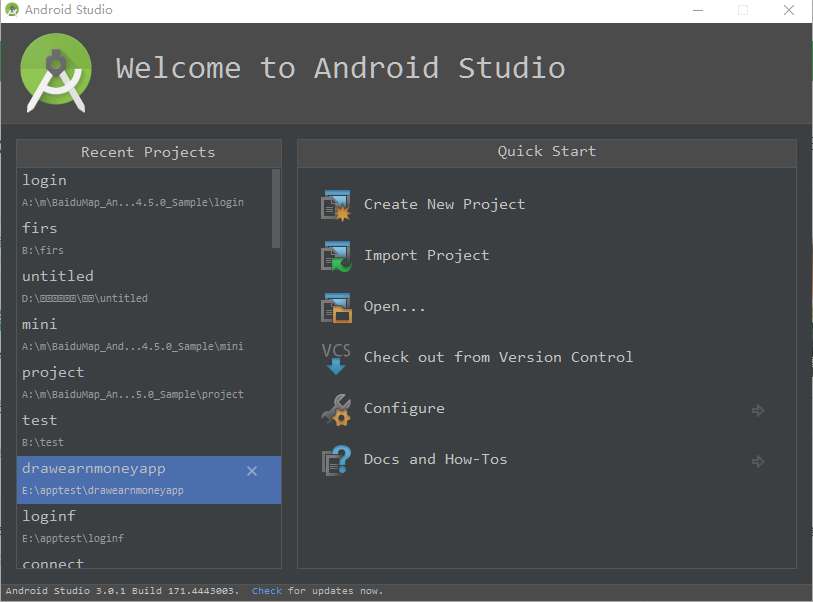Open the recent project loginf
Screen dimensions: 813x602
pos(149,528)
